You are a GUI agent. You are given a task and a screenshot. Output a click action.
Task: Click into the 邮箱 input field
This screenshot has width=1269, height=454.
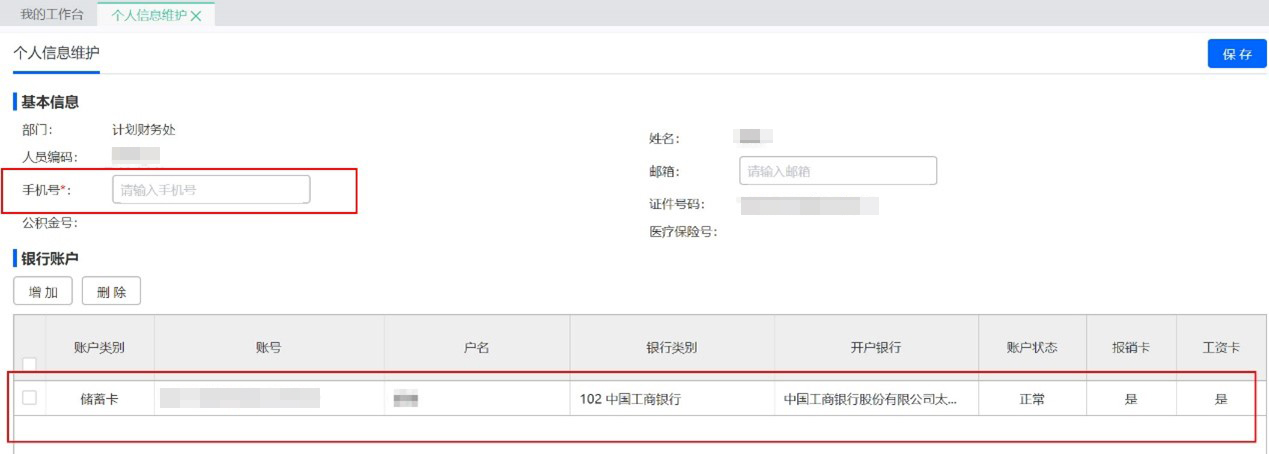837,171
